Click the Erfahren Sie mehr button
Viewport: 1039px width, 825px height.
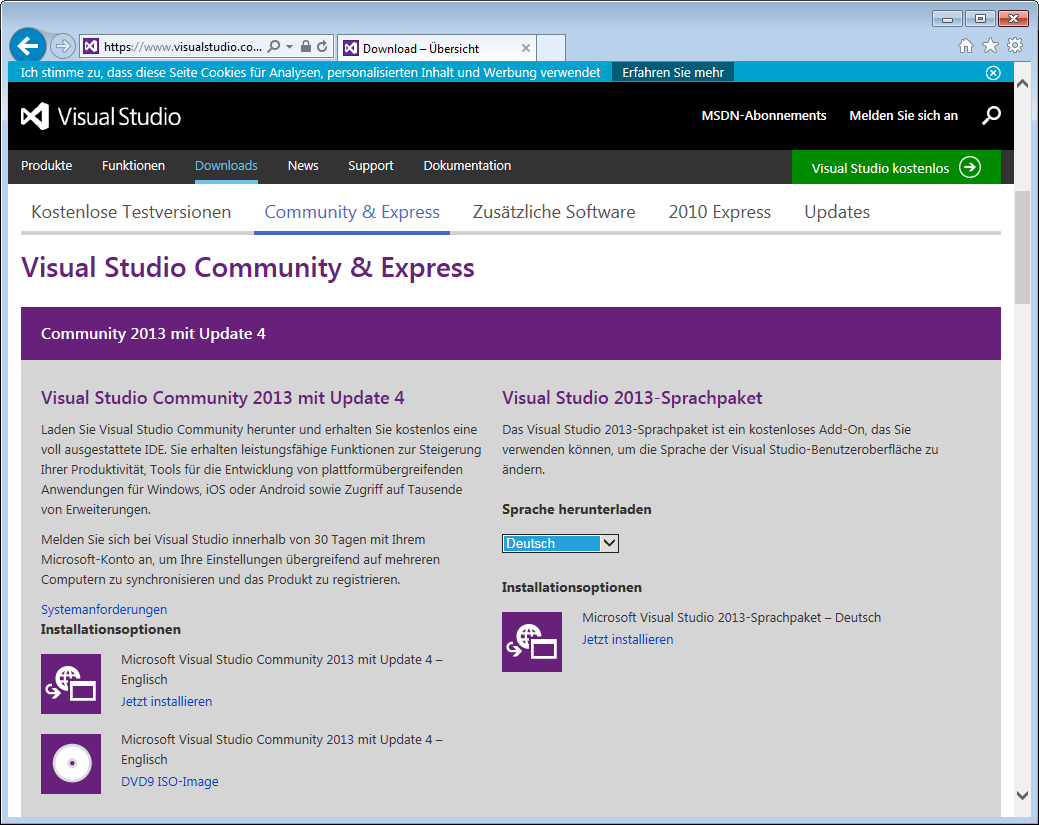coord(672,73)
